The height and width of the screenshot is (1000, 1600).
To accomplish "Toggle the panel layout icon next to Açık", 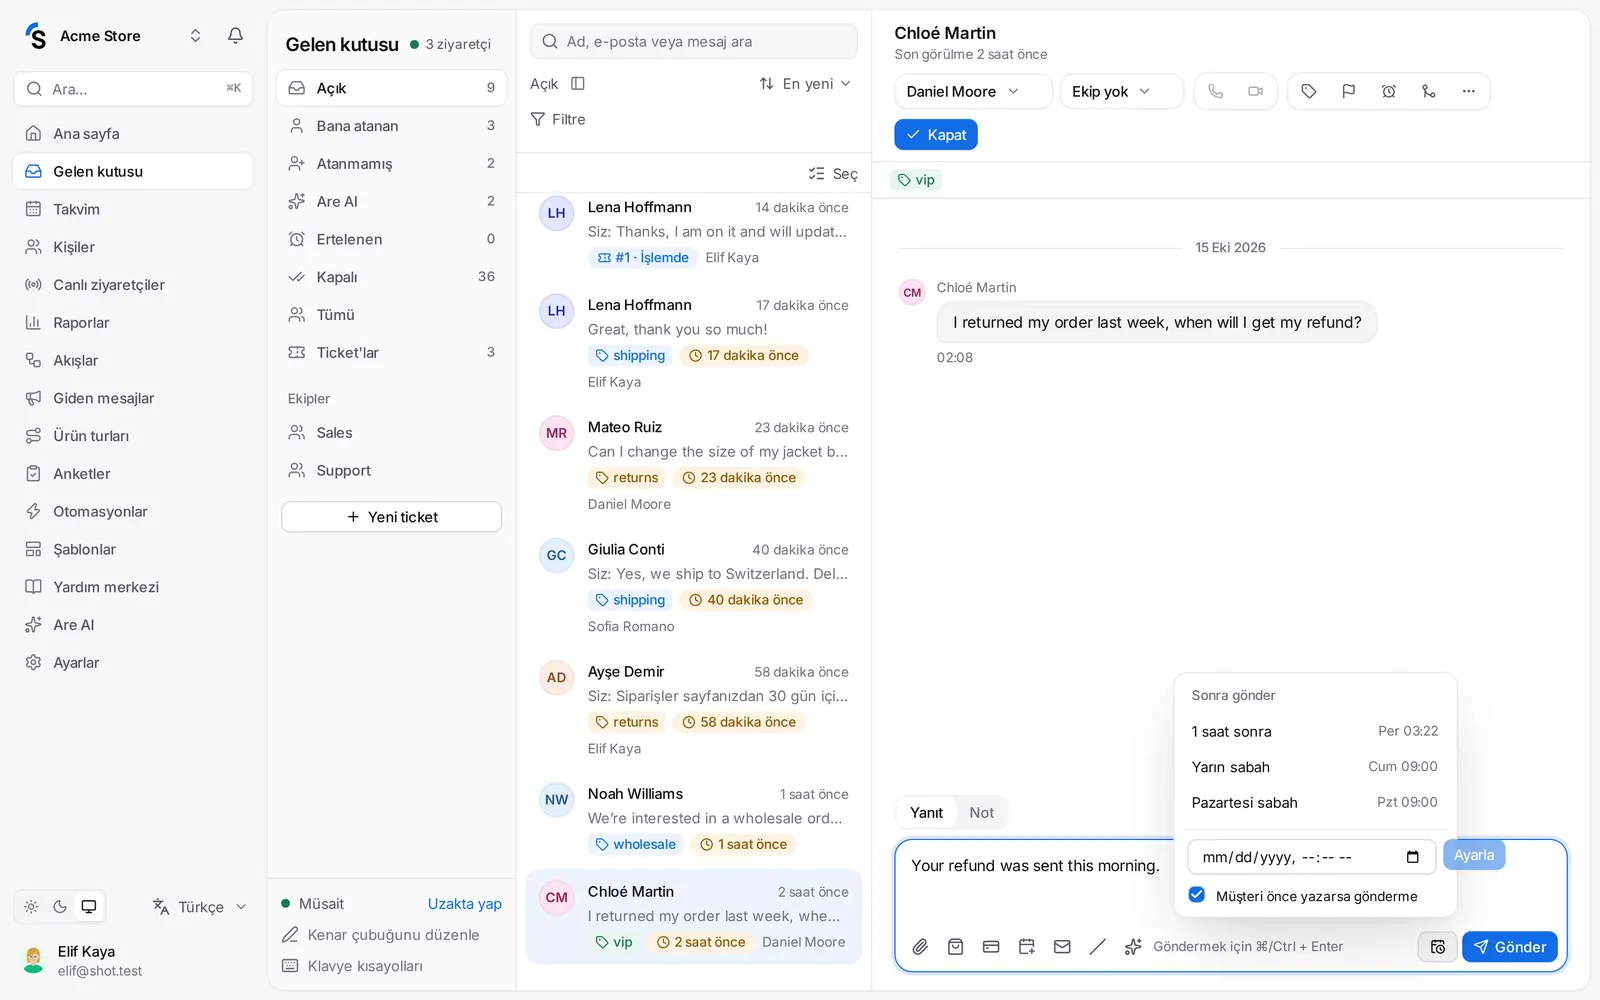I will [577, 84].
